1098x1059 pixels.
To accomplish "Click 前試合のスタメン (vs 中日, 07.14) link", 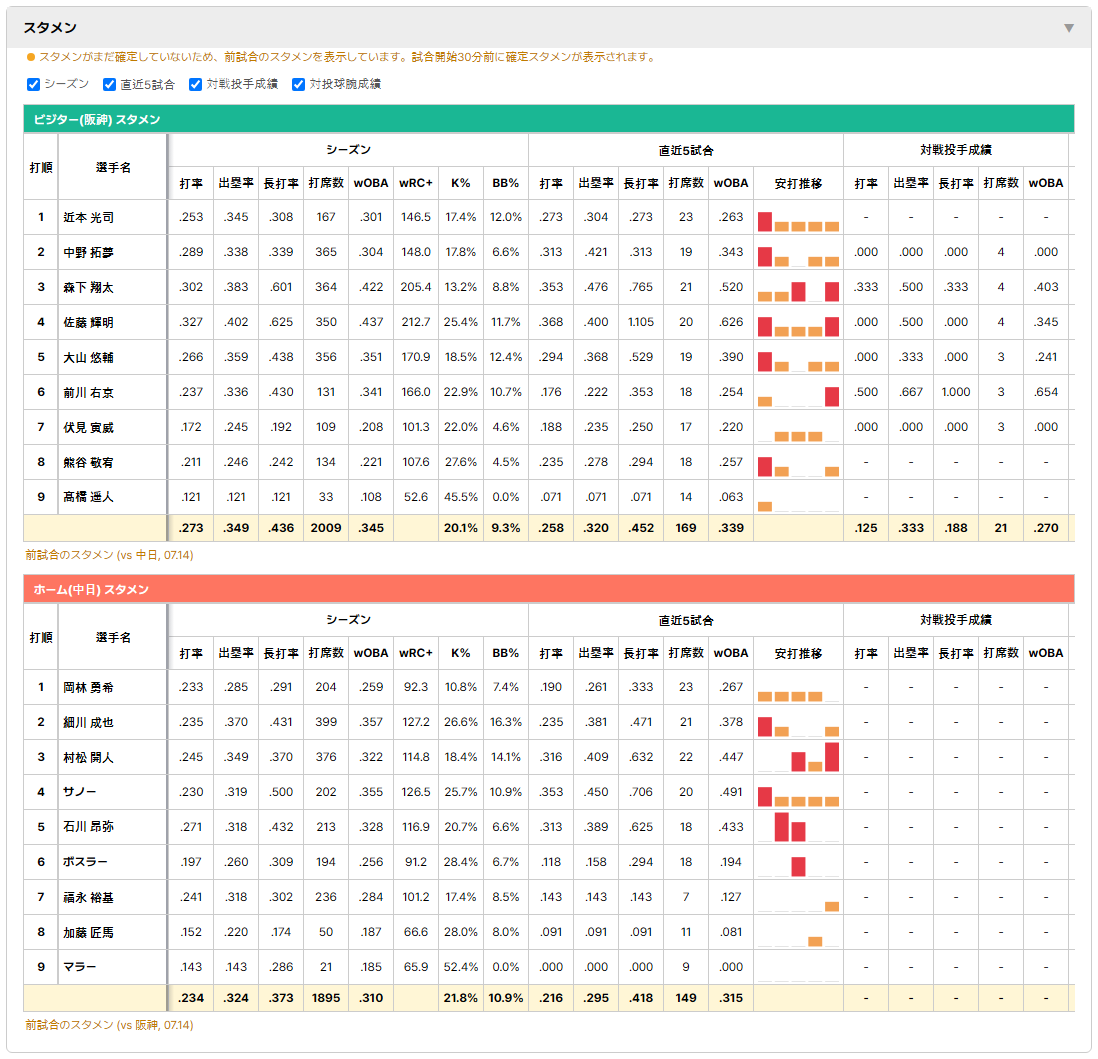I will tap(109, 555).
